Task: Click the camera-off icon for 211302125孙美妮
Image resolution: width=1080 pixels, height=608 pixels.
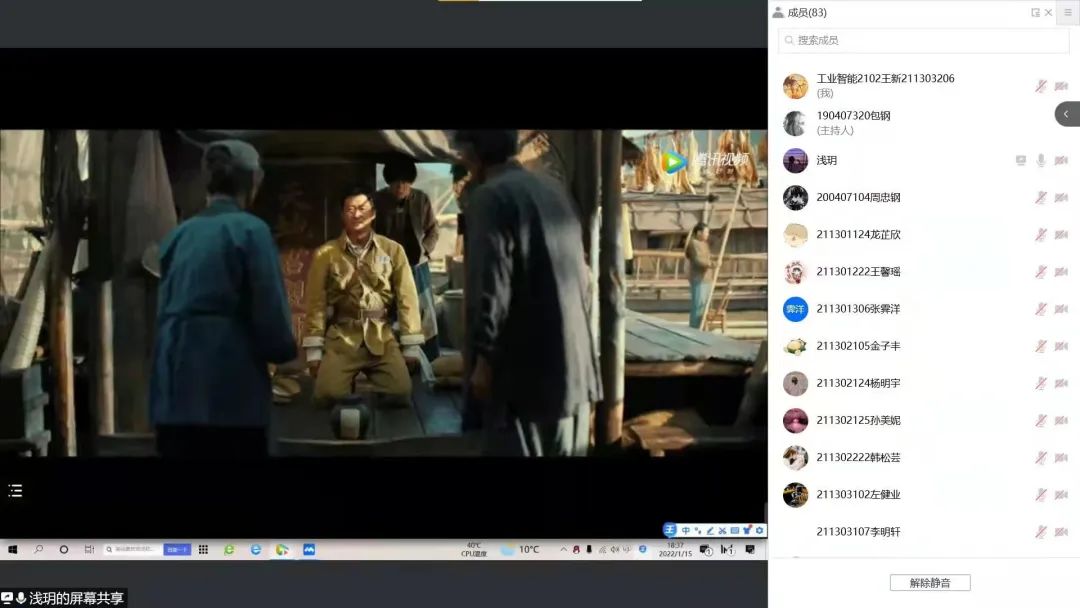Action: [1061, 421]
